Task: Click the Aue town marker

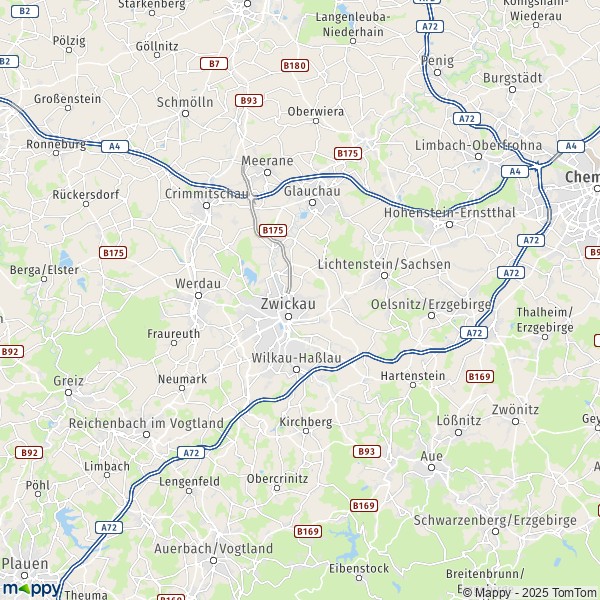Action: point(432,467)
